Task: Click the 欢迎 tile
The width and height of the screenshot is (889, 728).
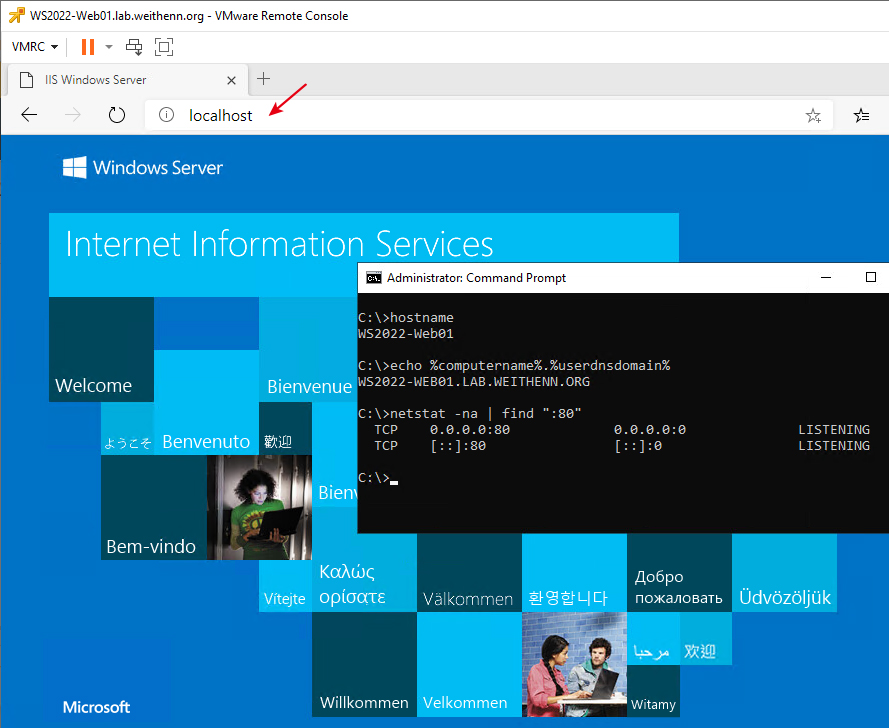Action: point(706,638)
